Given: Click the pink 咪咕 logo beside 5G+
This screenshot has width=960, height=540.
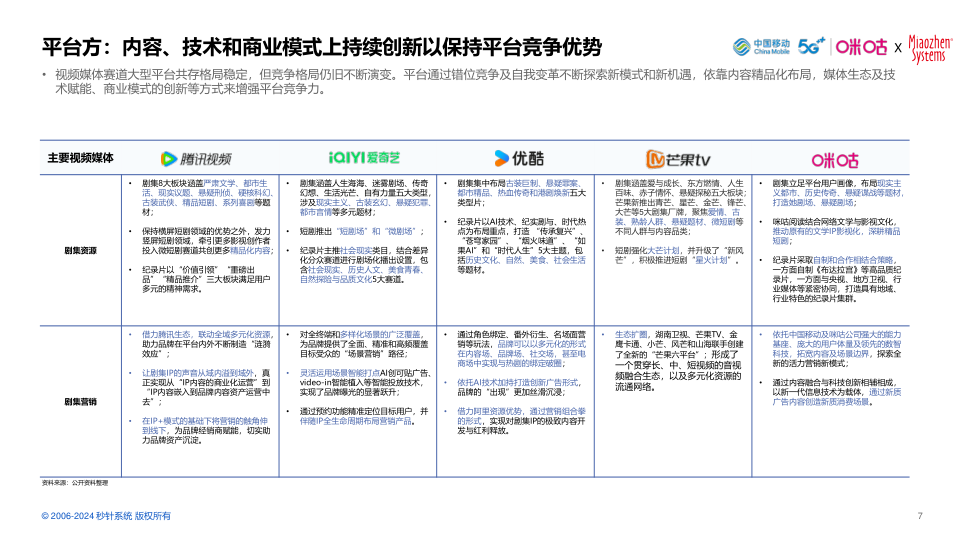Looking at the screenshot, I should point(861,47).
